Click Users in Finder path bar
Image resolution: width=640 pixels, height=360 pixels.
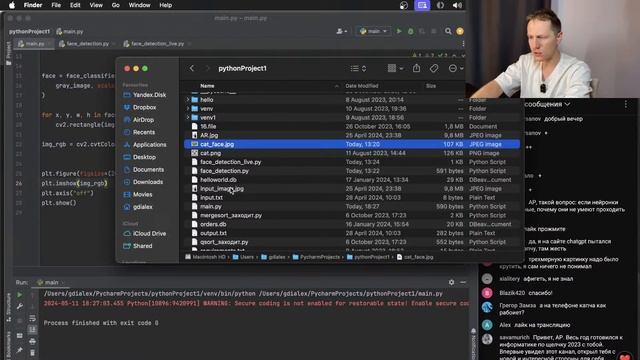(x=243, y=257)
